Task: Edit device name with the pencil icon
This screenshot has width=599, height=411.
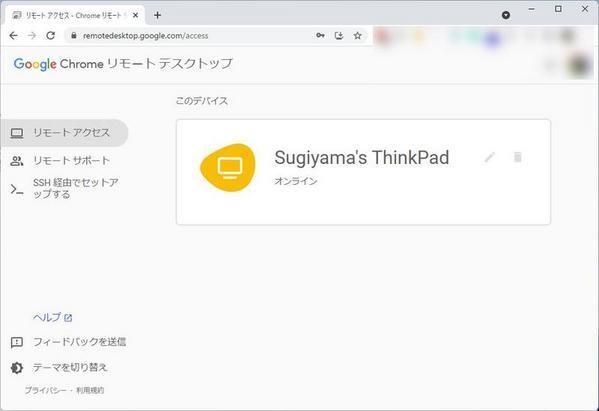Action: pos(490,157)
